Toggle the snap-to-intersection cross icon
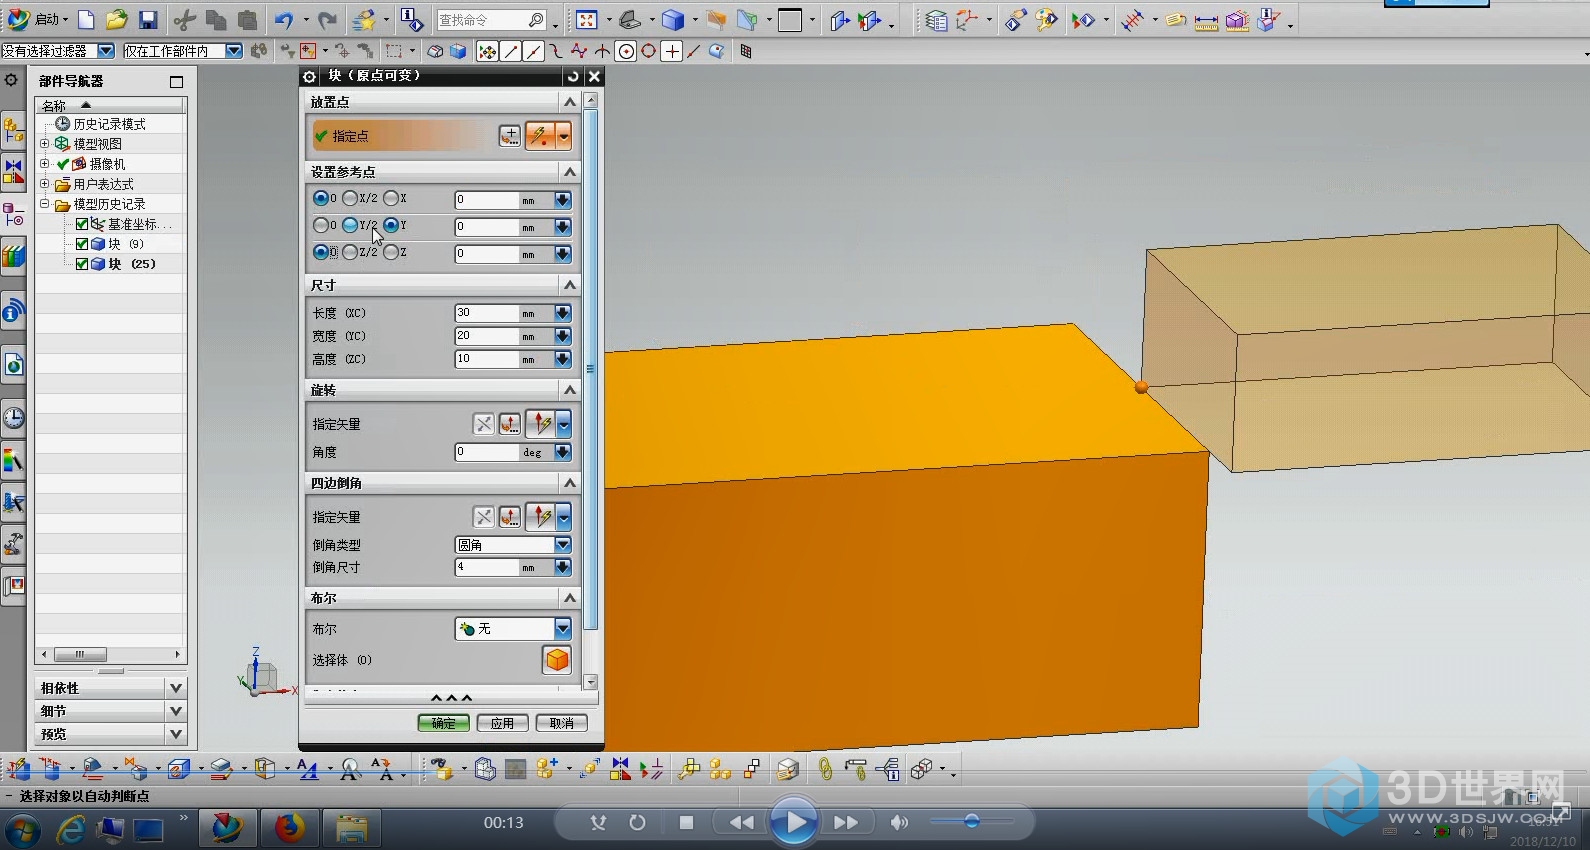Image resolution: width=1590 pixels, height=850 pixels. point(672,51)
